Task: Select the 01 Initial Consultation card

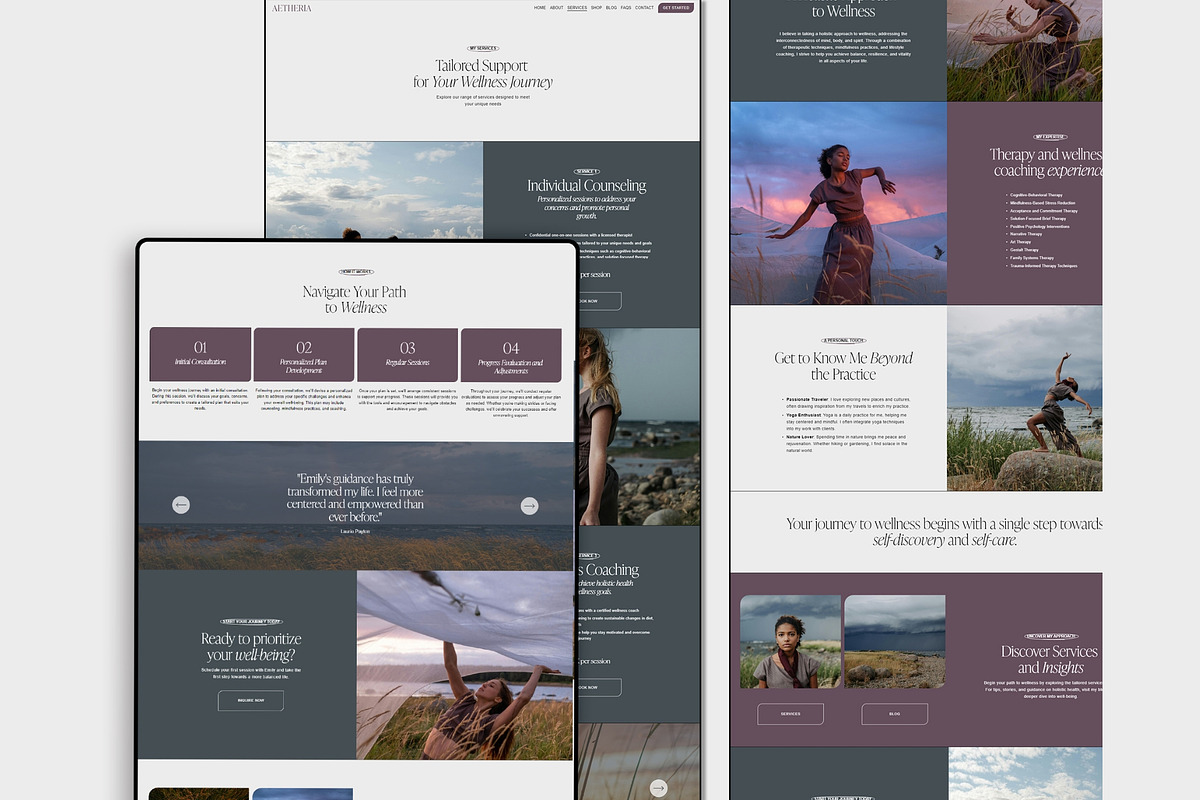Action: [200, 354]
